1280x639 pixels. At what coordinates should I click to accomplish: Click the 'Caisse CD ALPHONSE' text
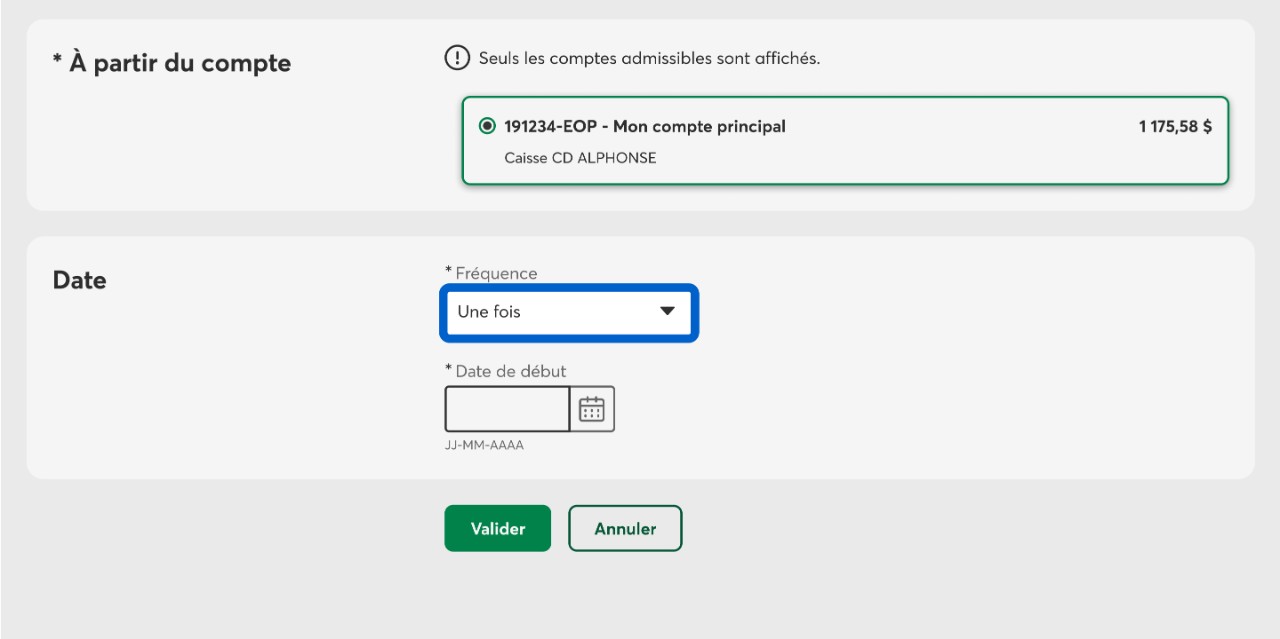pos(581,158)
